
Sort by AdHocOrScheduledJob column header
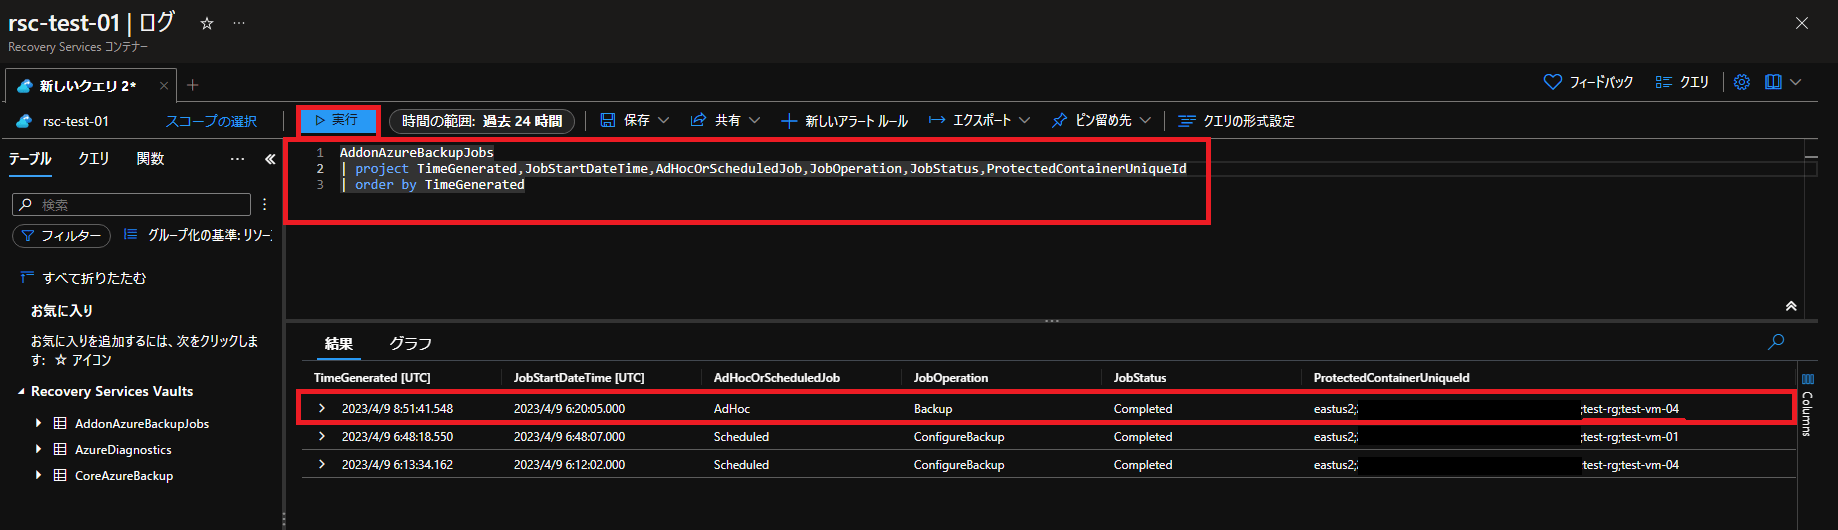pos(777,378)
